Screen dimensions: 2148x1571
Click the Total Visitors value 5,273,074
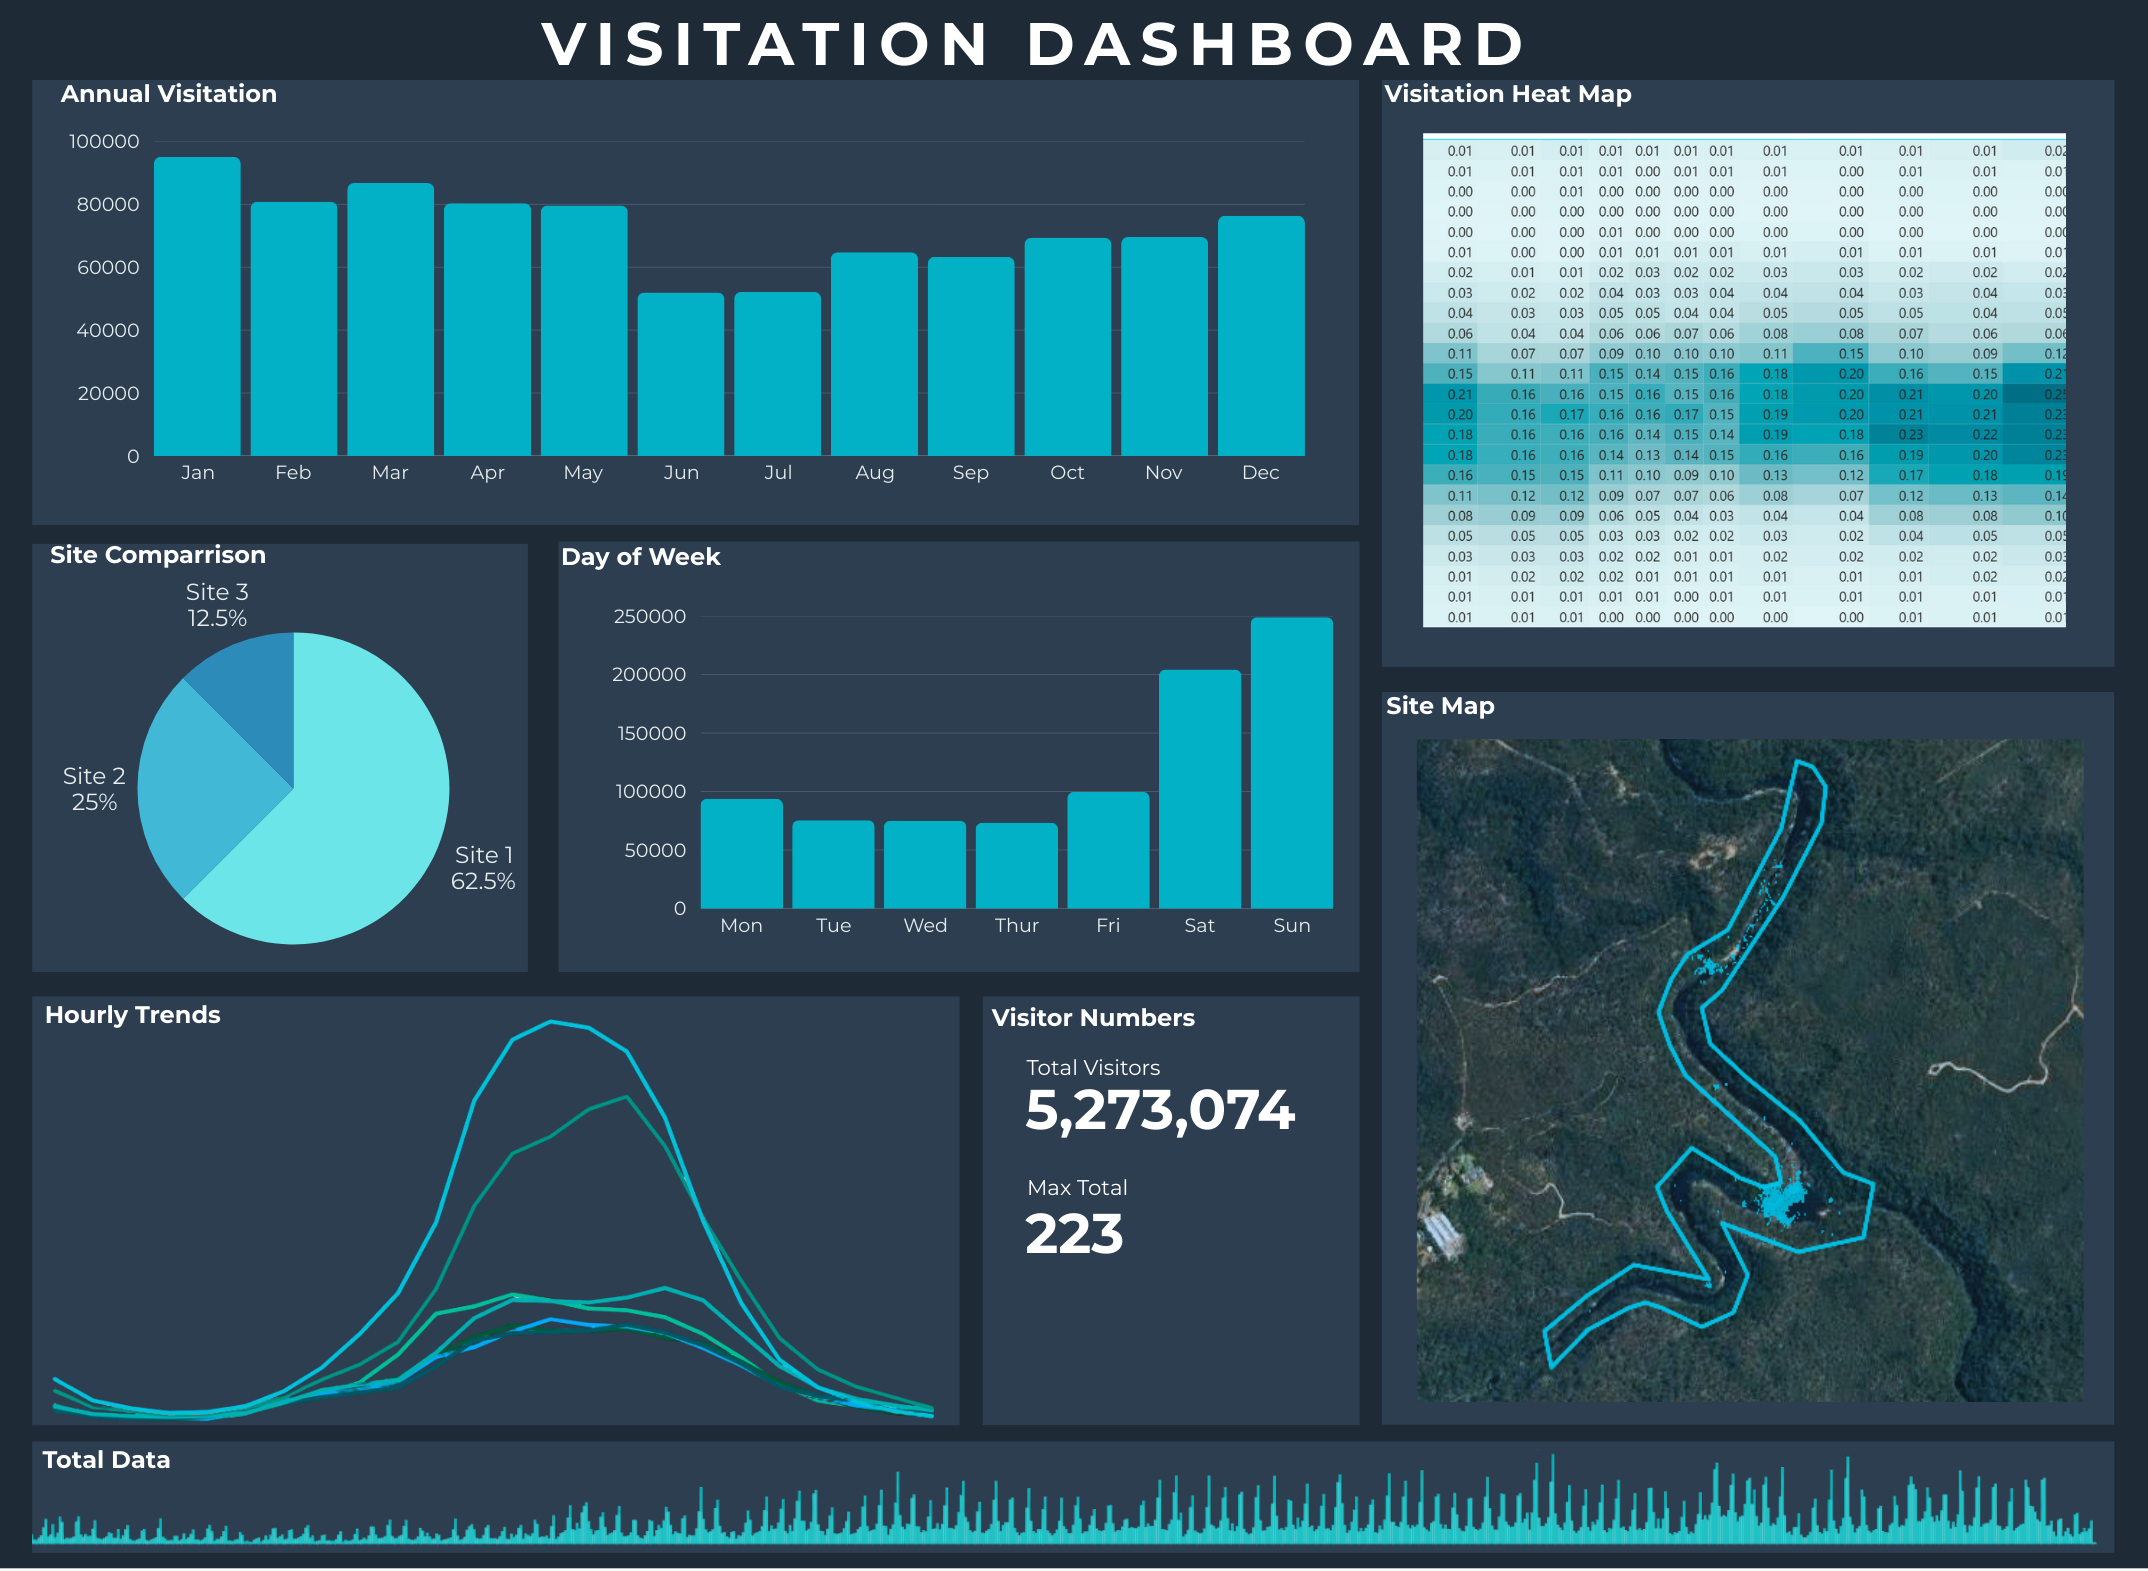tap(1160, 1110)
